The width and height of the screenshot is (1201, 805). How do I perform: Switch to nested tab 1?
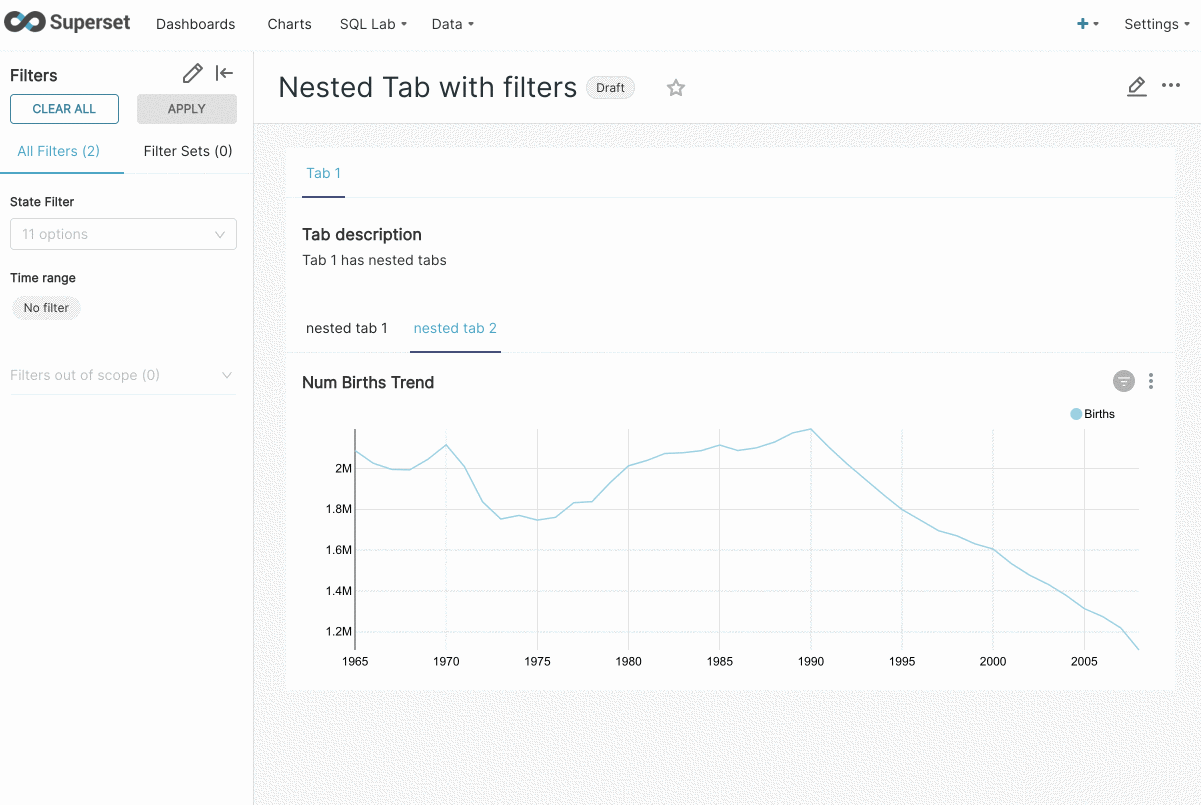tap(347, 328)
